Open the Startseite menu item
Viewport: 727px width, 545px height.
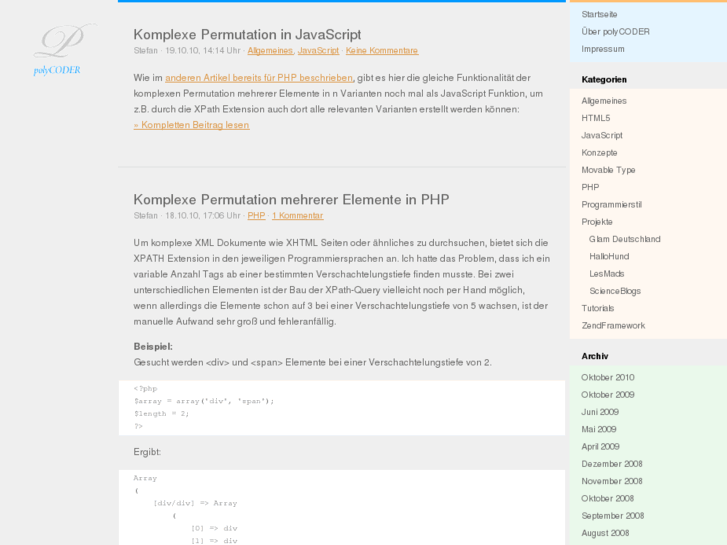click(x=599, y=14)
